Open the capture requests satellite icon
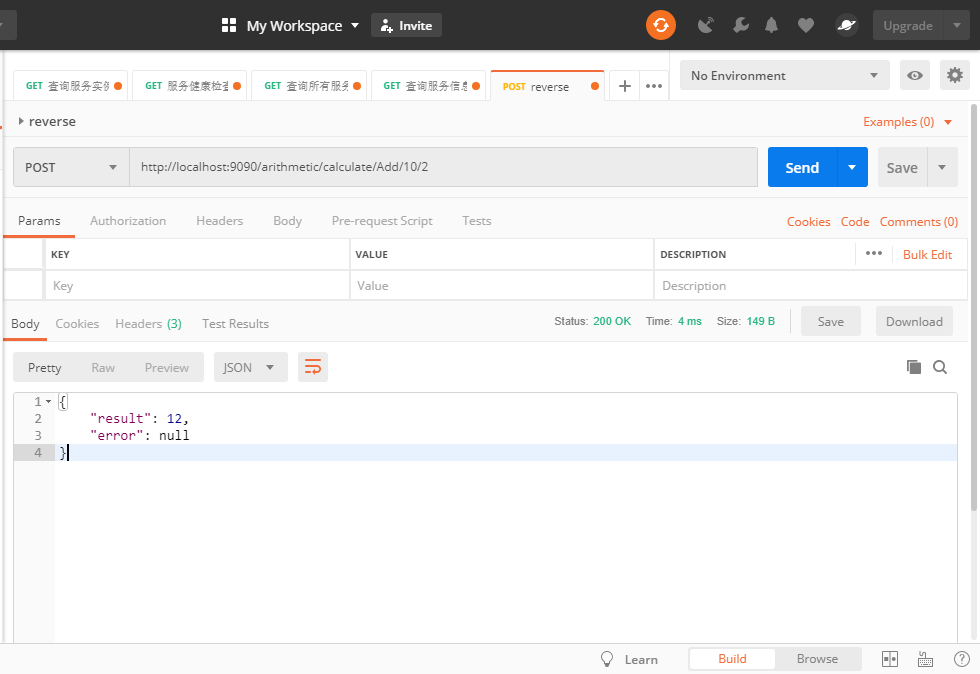The height and width of the screenshot is (674, 980). coord(706,26)
